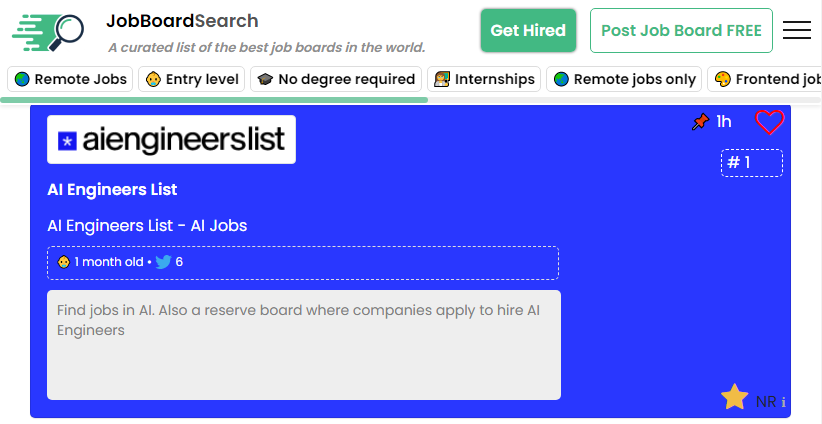Select the Frontend jobs filter tag
Image resolution: width=822 pixels, height=424 pixels.
(767, 79)
